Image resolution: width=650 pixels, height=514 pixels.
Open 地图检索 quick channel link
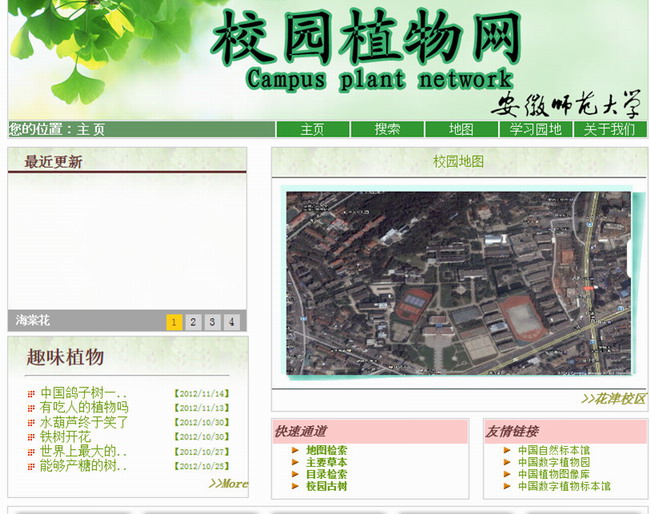click(x=326, y=451)
